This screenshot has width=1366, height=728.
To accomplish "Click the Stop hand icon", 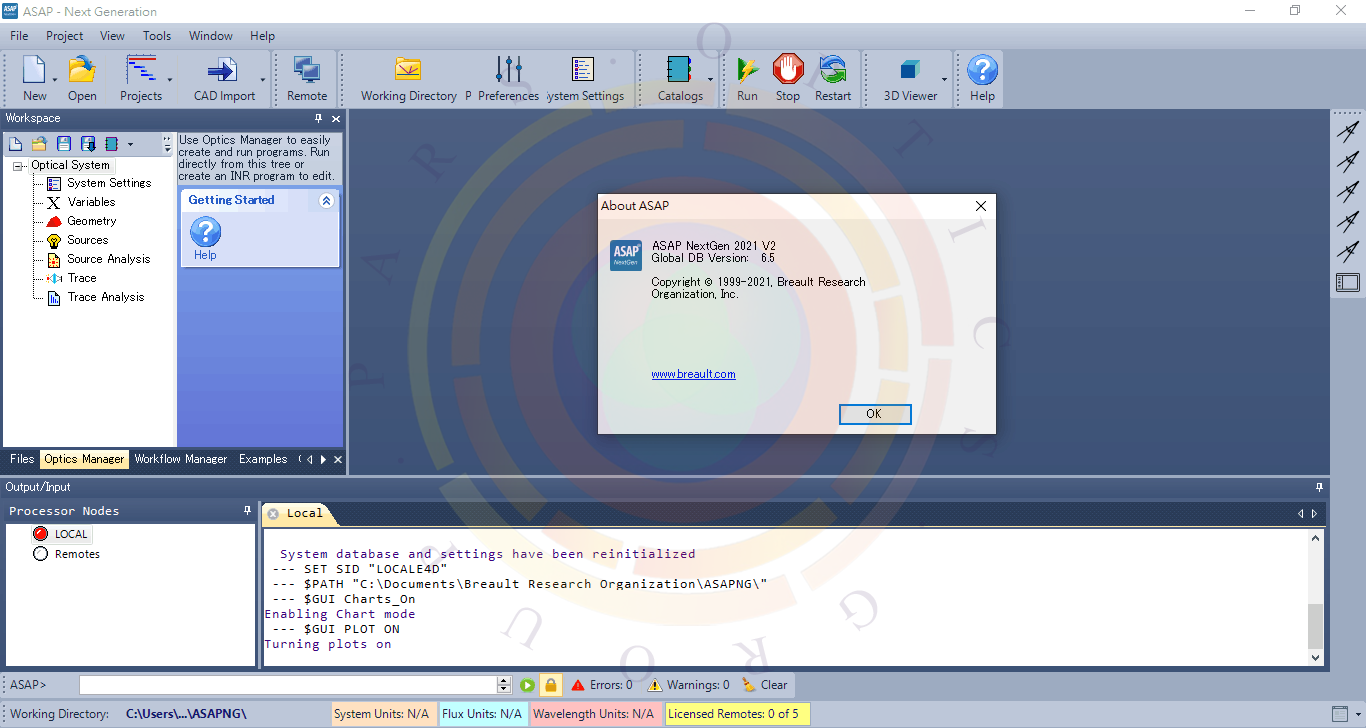I will tap(788, 69).
